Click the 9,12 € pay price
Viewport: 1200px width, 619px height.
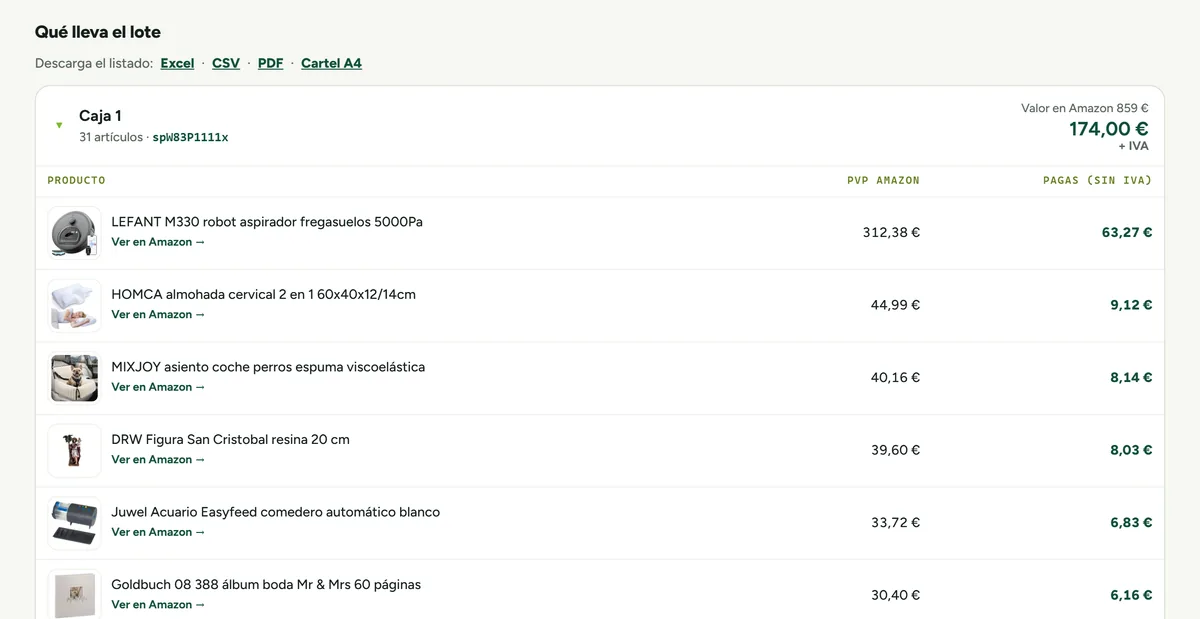[x=1131, y=305]
